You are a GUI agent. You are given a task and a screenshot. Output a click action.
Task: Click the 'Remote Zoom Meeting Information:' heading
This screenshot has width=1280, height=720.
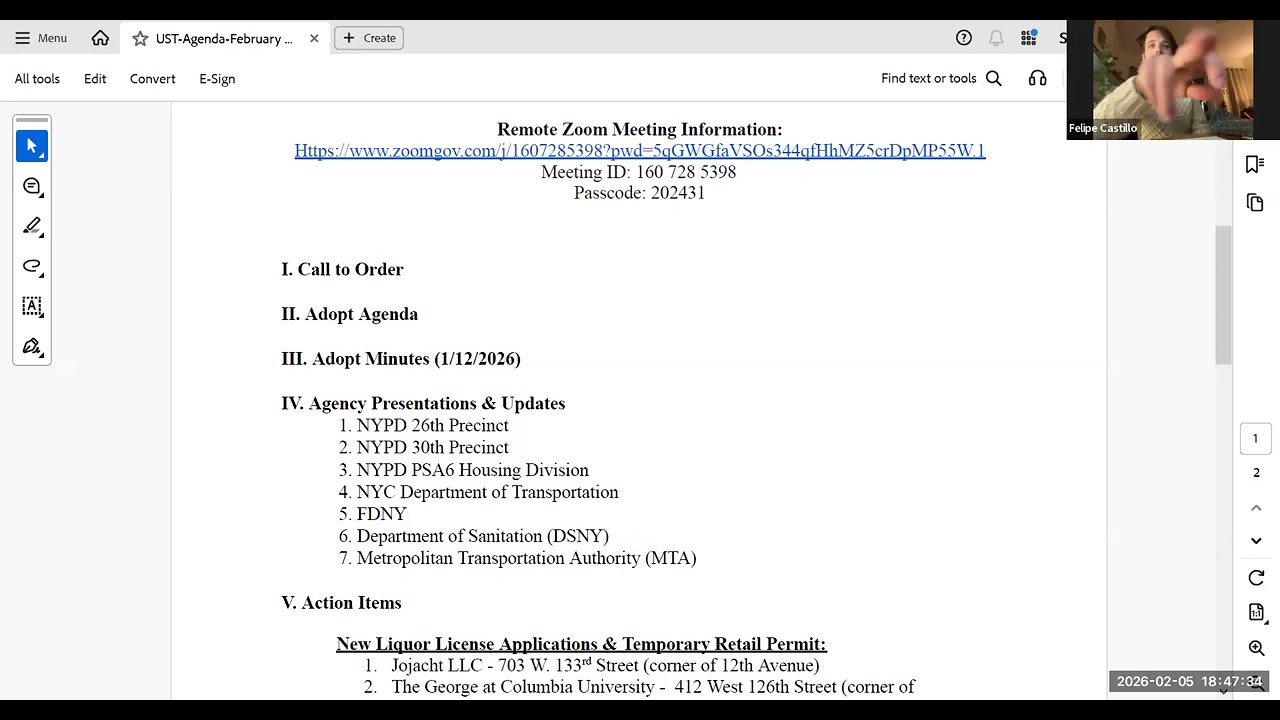640,129
